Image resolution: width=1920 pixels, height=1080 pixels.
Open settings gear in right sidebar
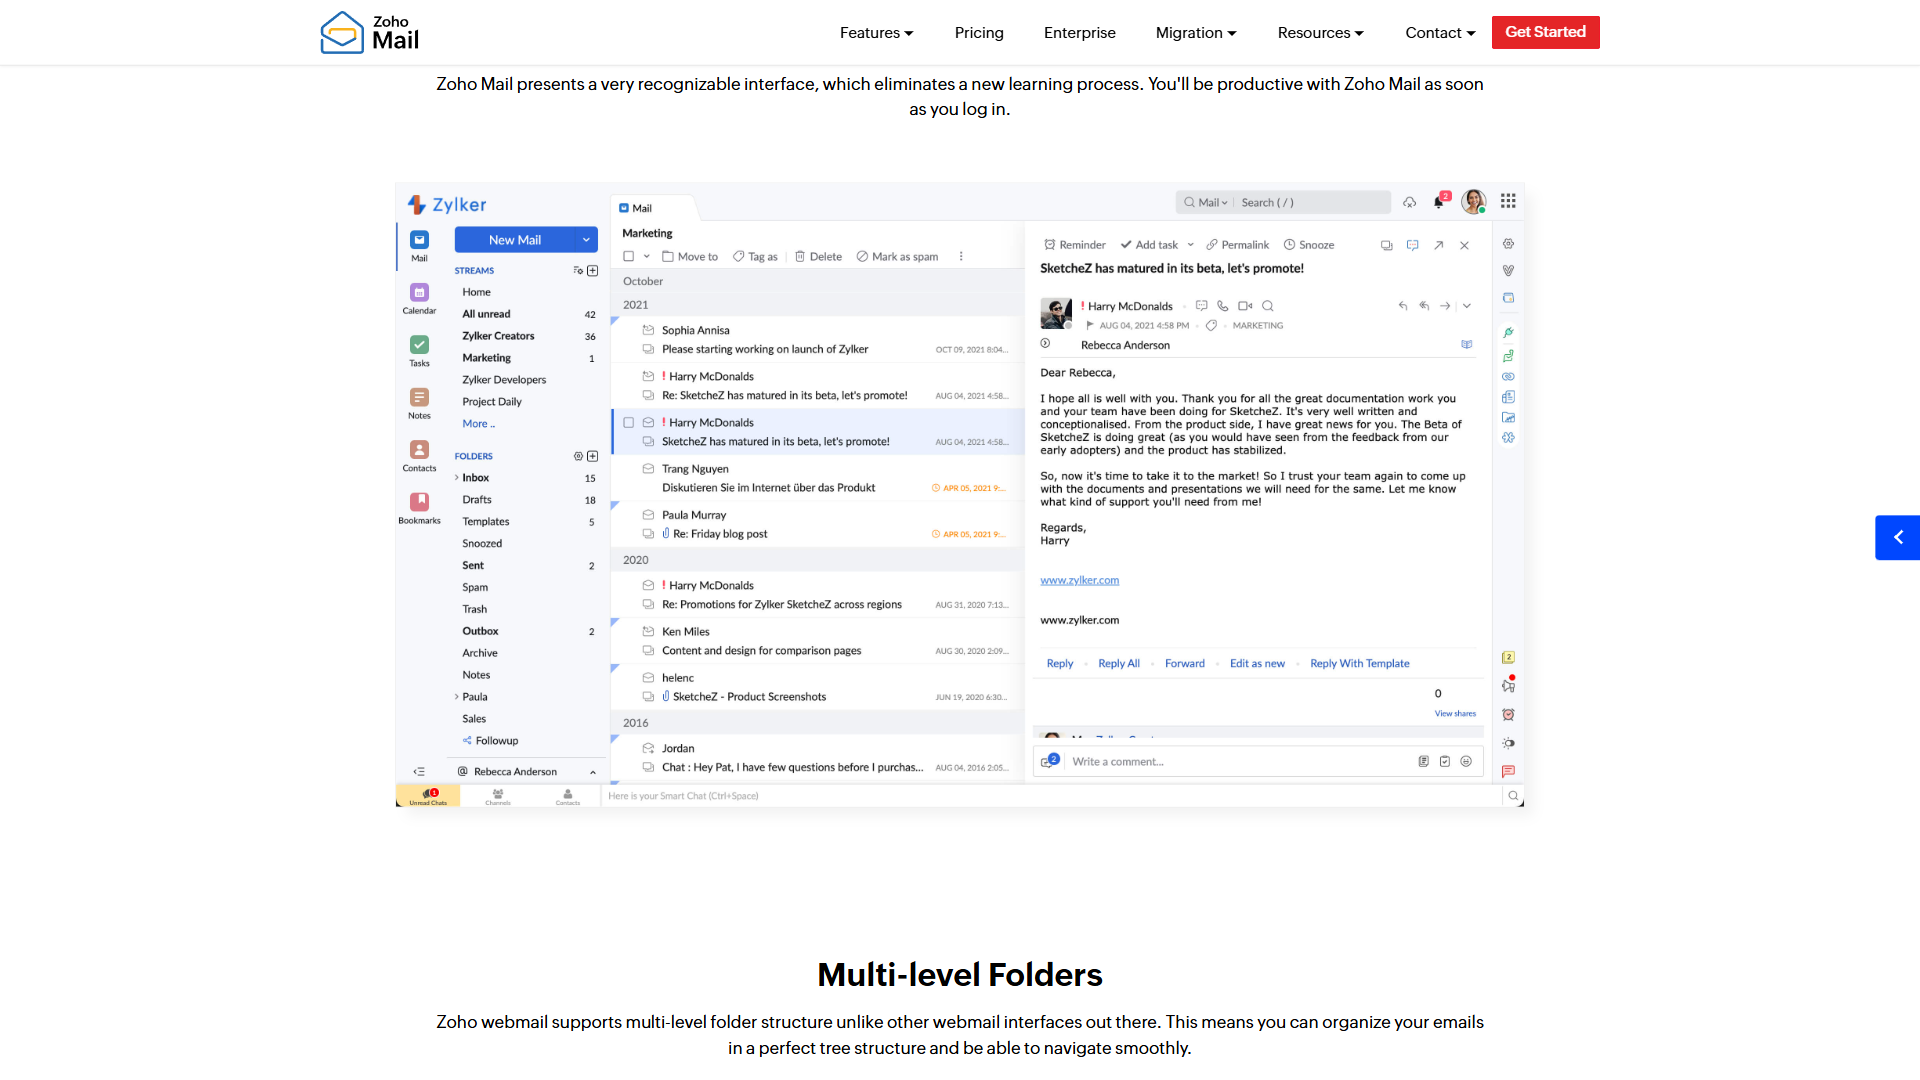click(1508, 244)
